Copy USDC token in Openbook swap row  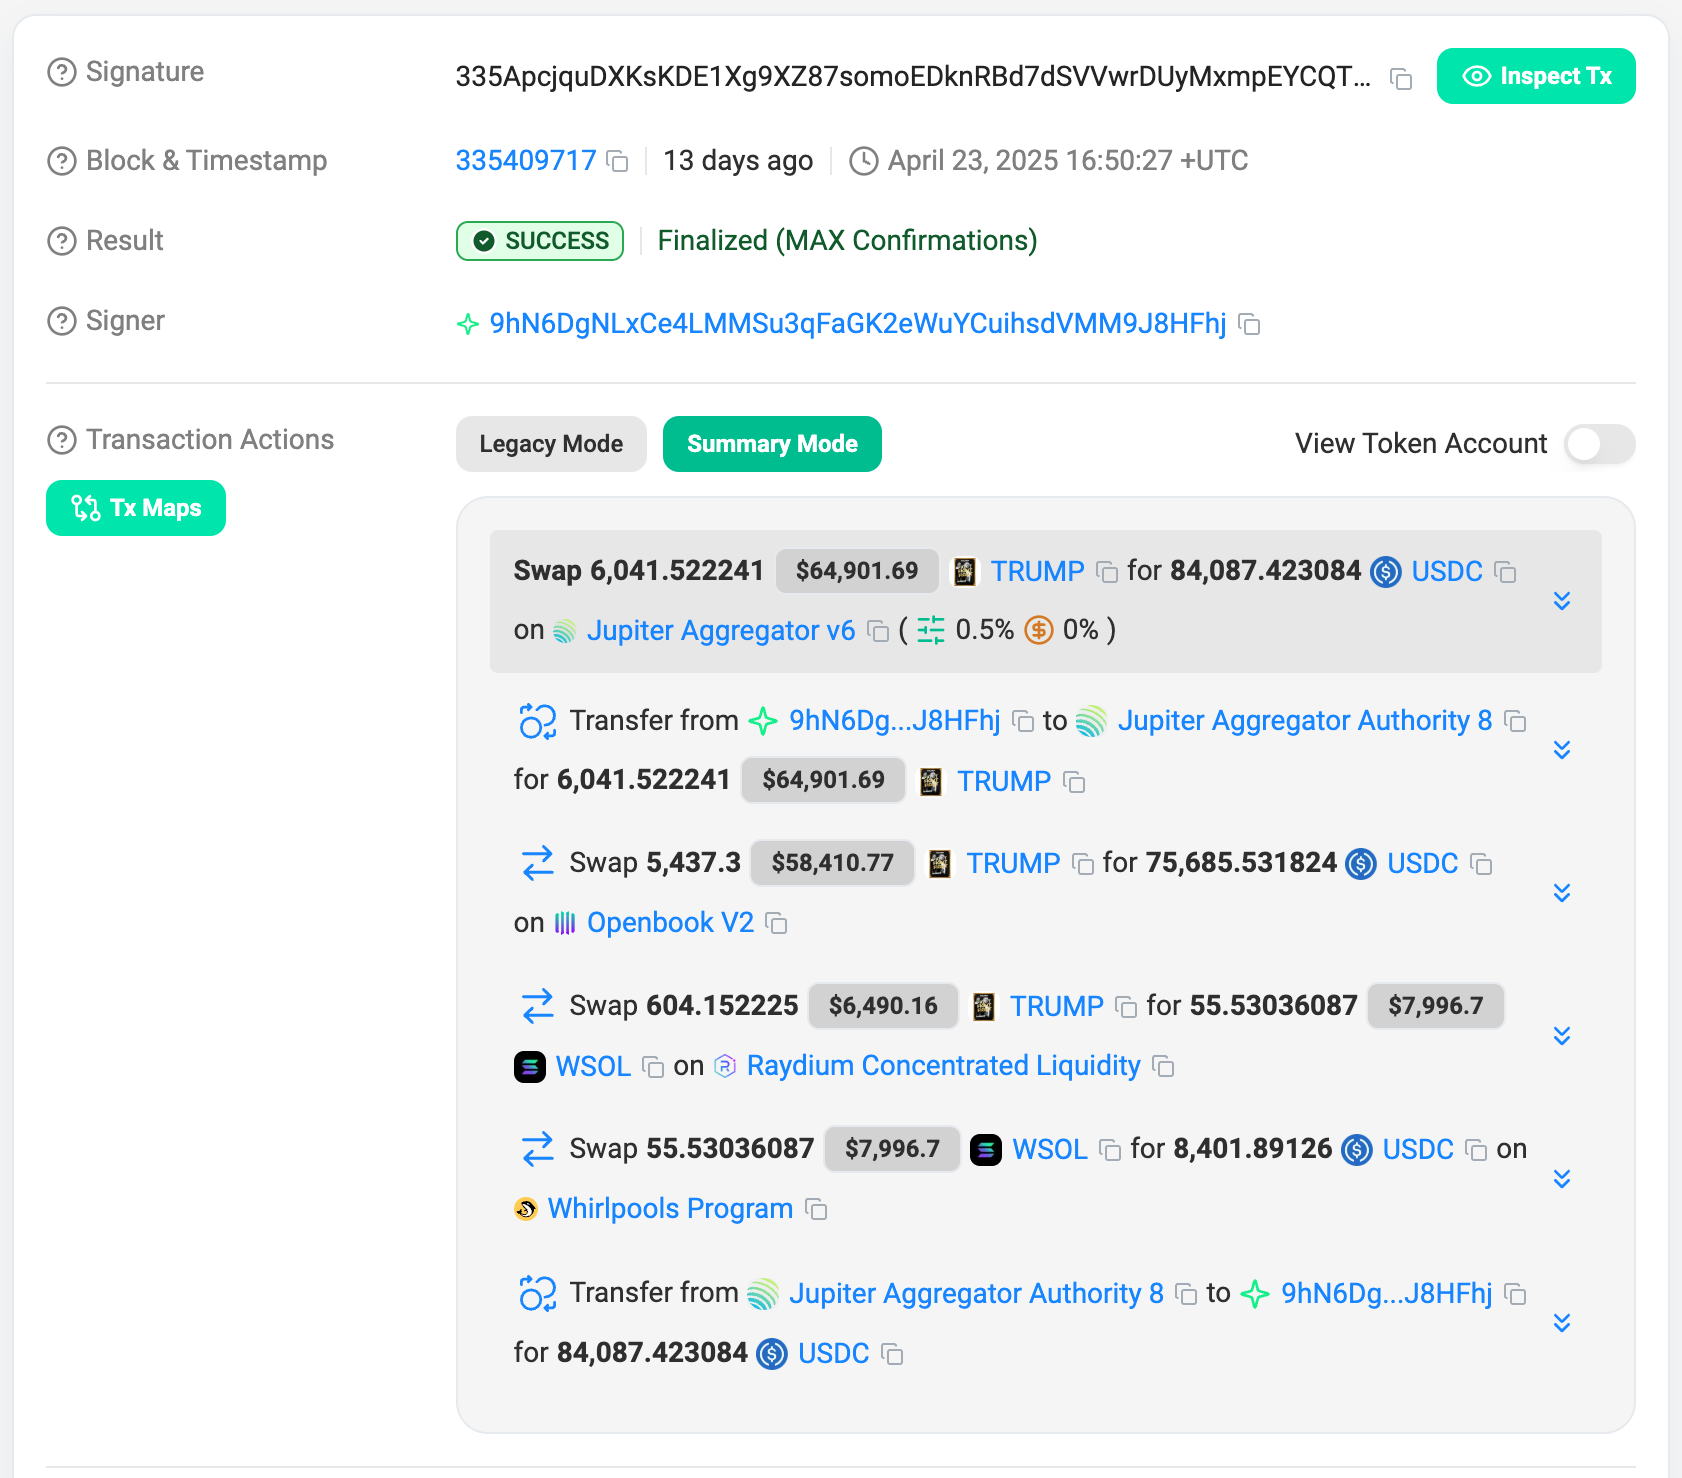pyautogui.click(x=1481, y=864)
